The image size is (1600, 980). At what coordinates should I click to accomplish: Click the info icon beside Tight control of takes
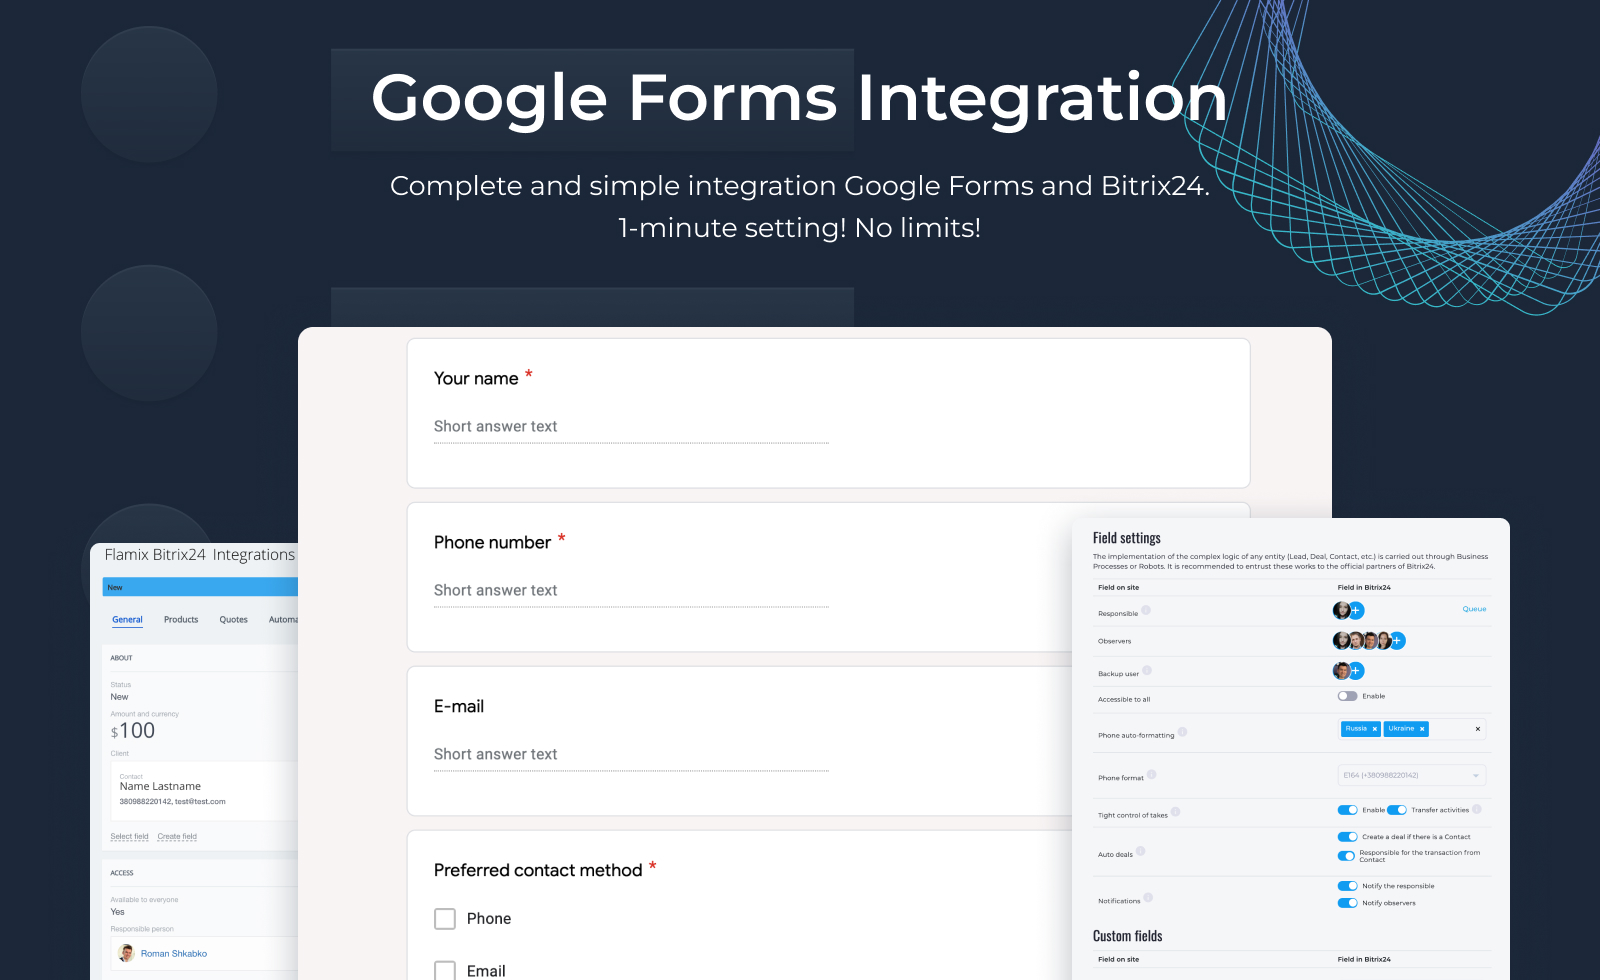tap(1175, 811)
